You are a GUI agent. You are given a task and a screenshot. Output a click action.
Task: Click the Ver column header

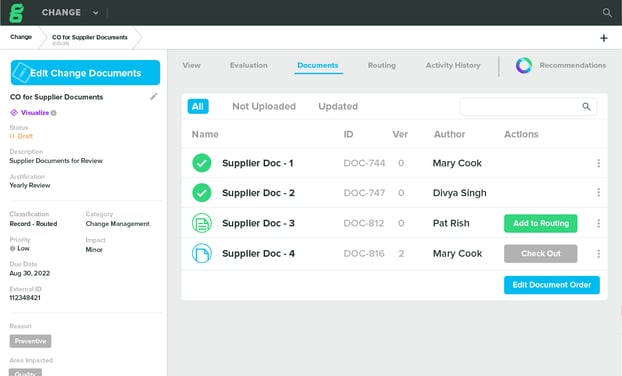pos(400,134)
